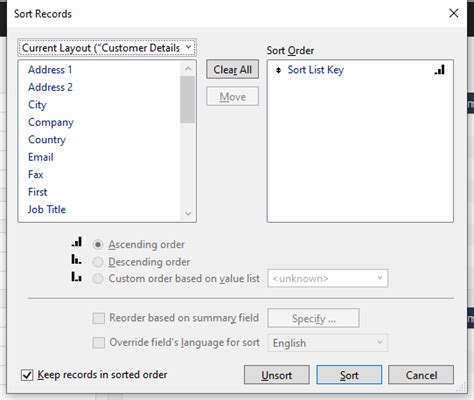
Task: Select the Email field
Action: [41, 157]
